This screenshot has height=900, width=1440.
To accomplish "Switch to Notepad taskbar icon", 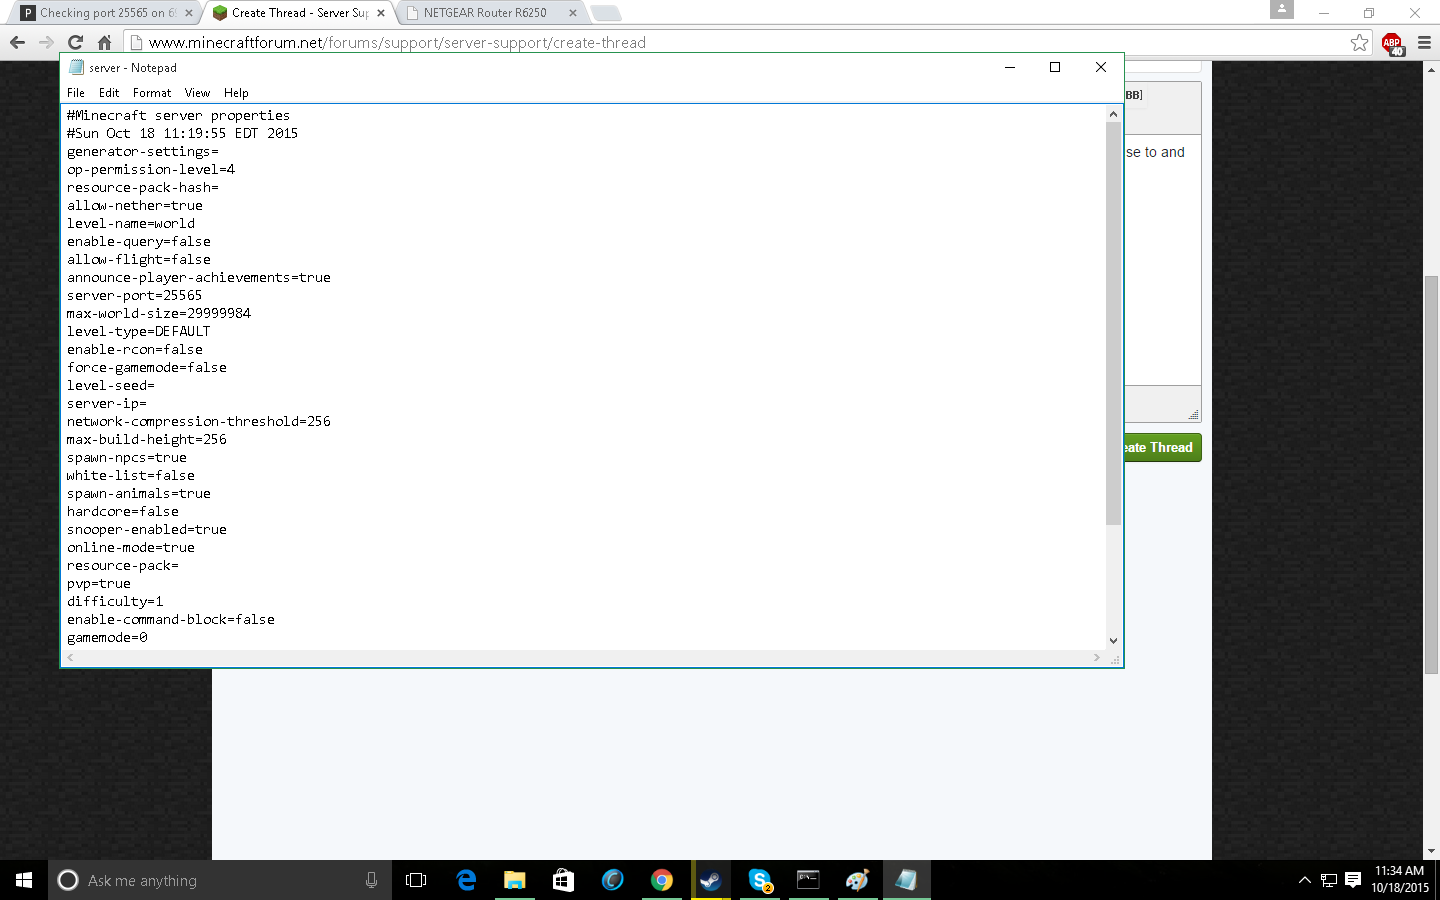I will pos(906,880).
